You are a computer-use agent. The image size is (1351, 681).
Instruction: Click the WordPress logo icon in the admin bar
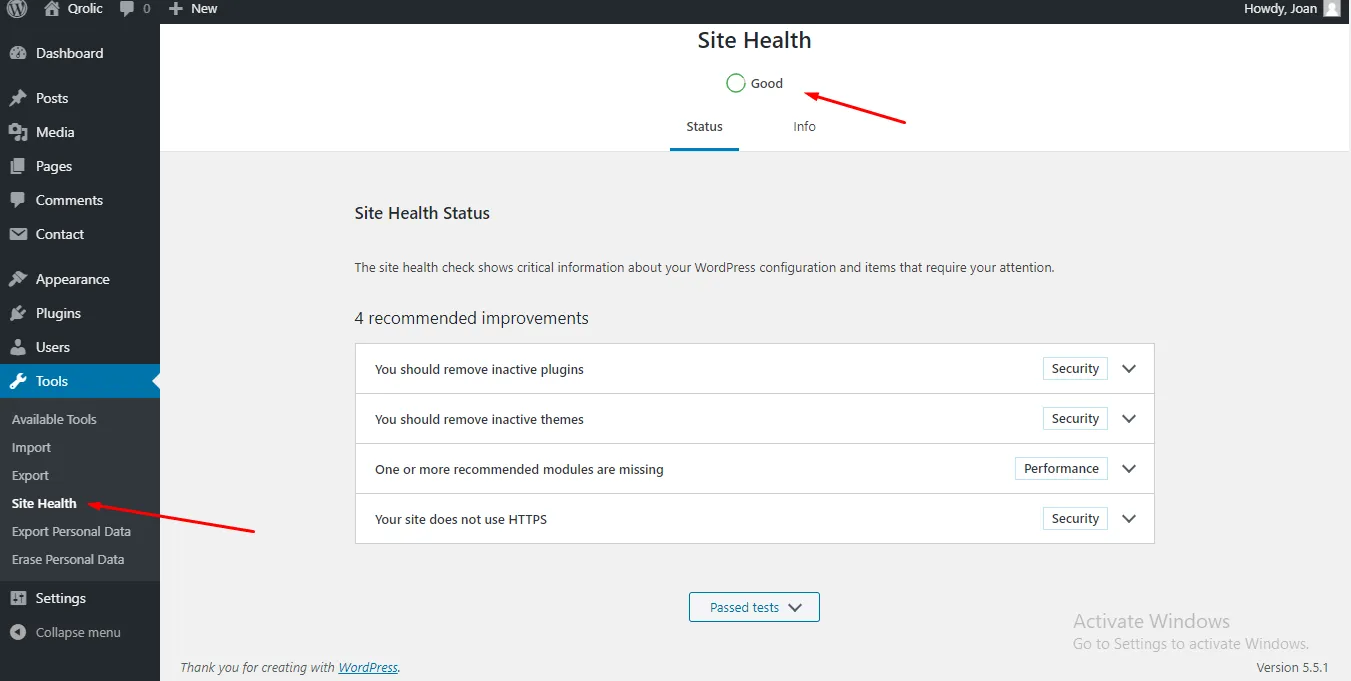coord(17,9)
